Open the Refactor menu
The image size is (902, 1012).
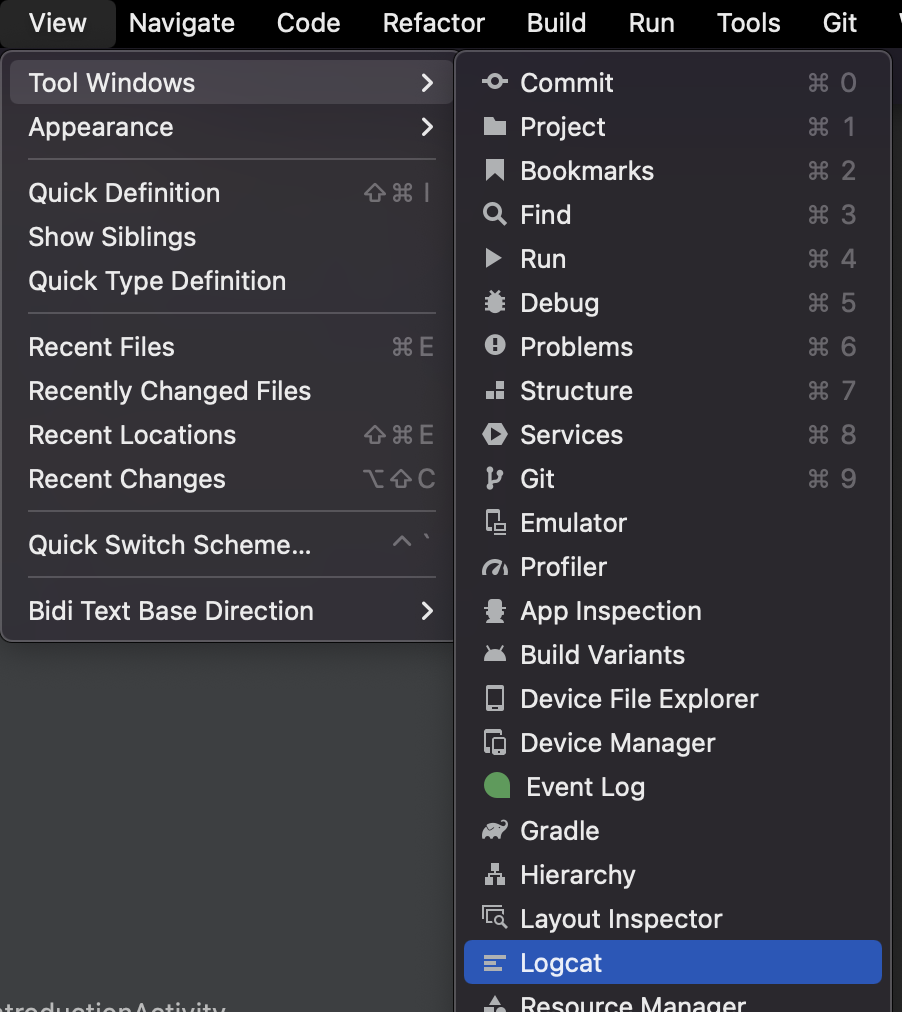[434, 22]
